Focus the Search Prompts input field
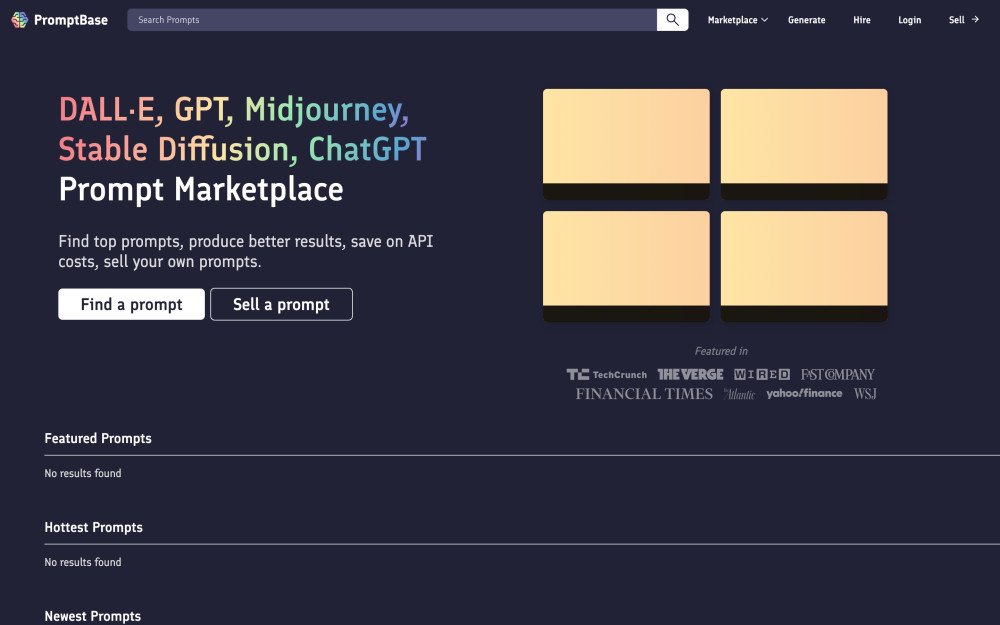 [392, 20]
